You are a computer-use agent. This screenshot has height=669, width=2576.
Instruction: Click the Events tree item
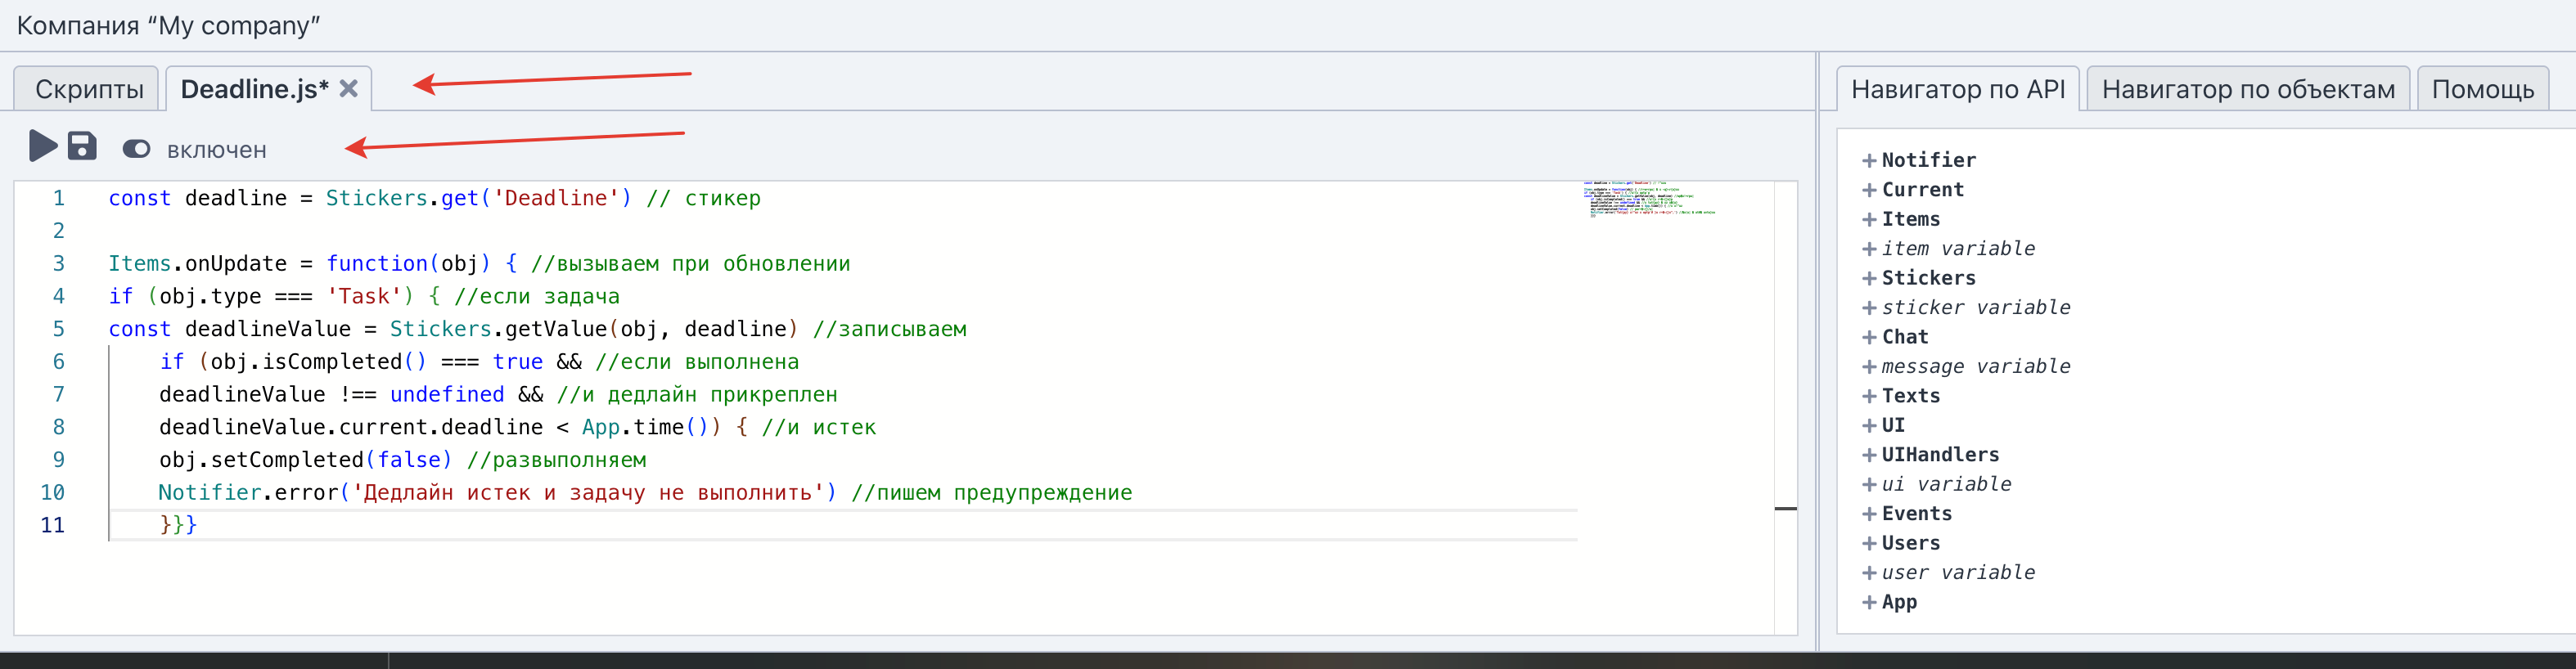(1916, 514)
